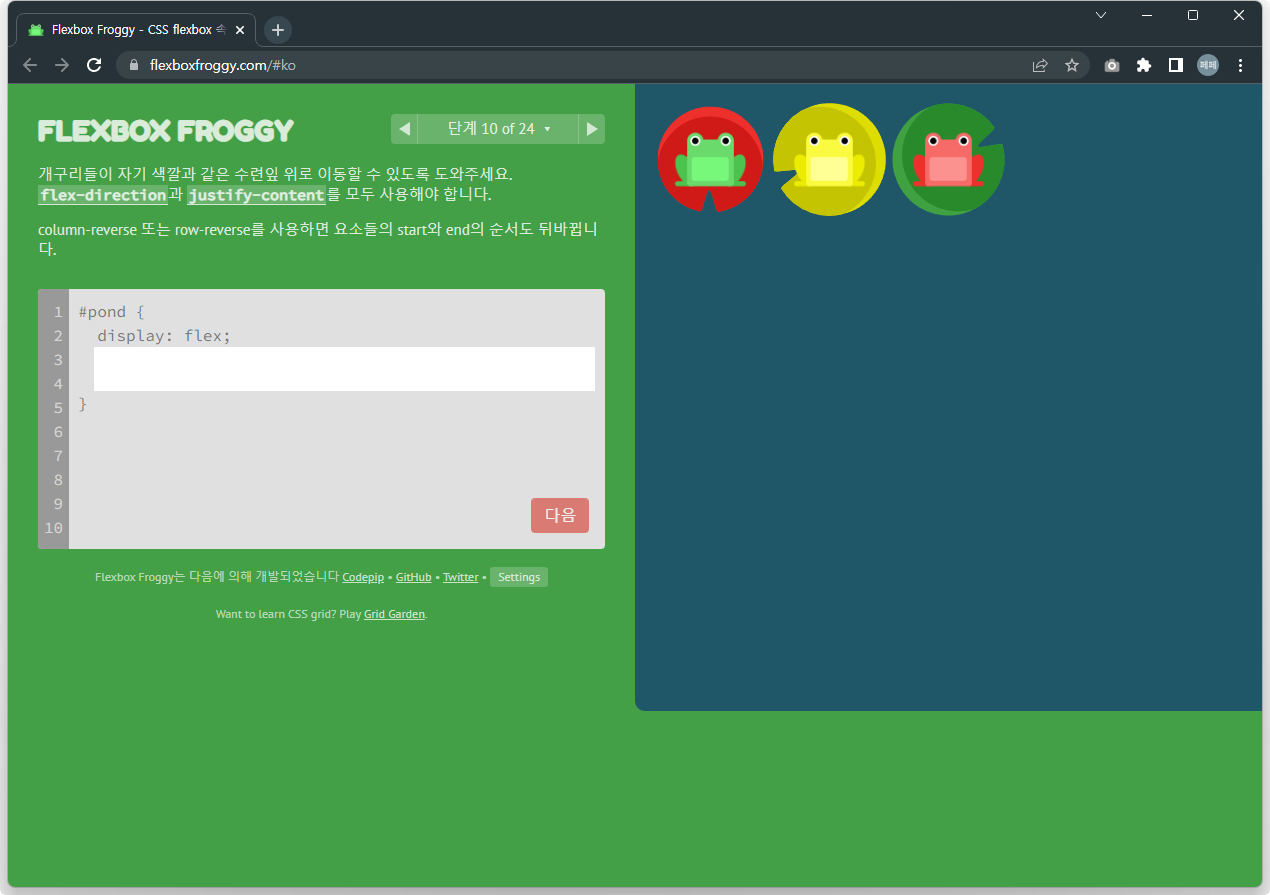Viewport: 1270px width, 895px height.
Task: Minimize the browser window
Action: click(1147, 15)
